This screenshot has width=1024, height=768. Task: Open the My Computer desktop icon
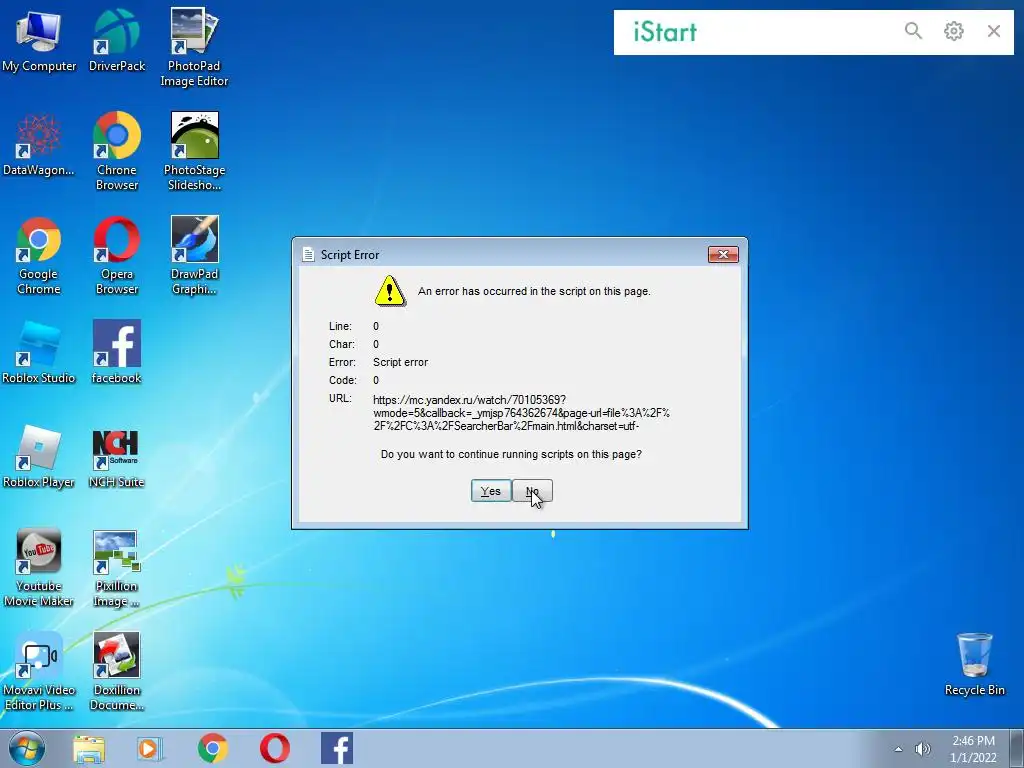[x=39, y=40]
